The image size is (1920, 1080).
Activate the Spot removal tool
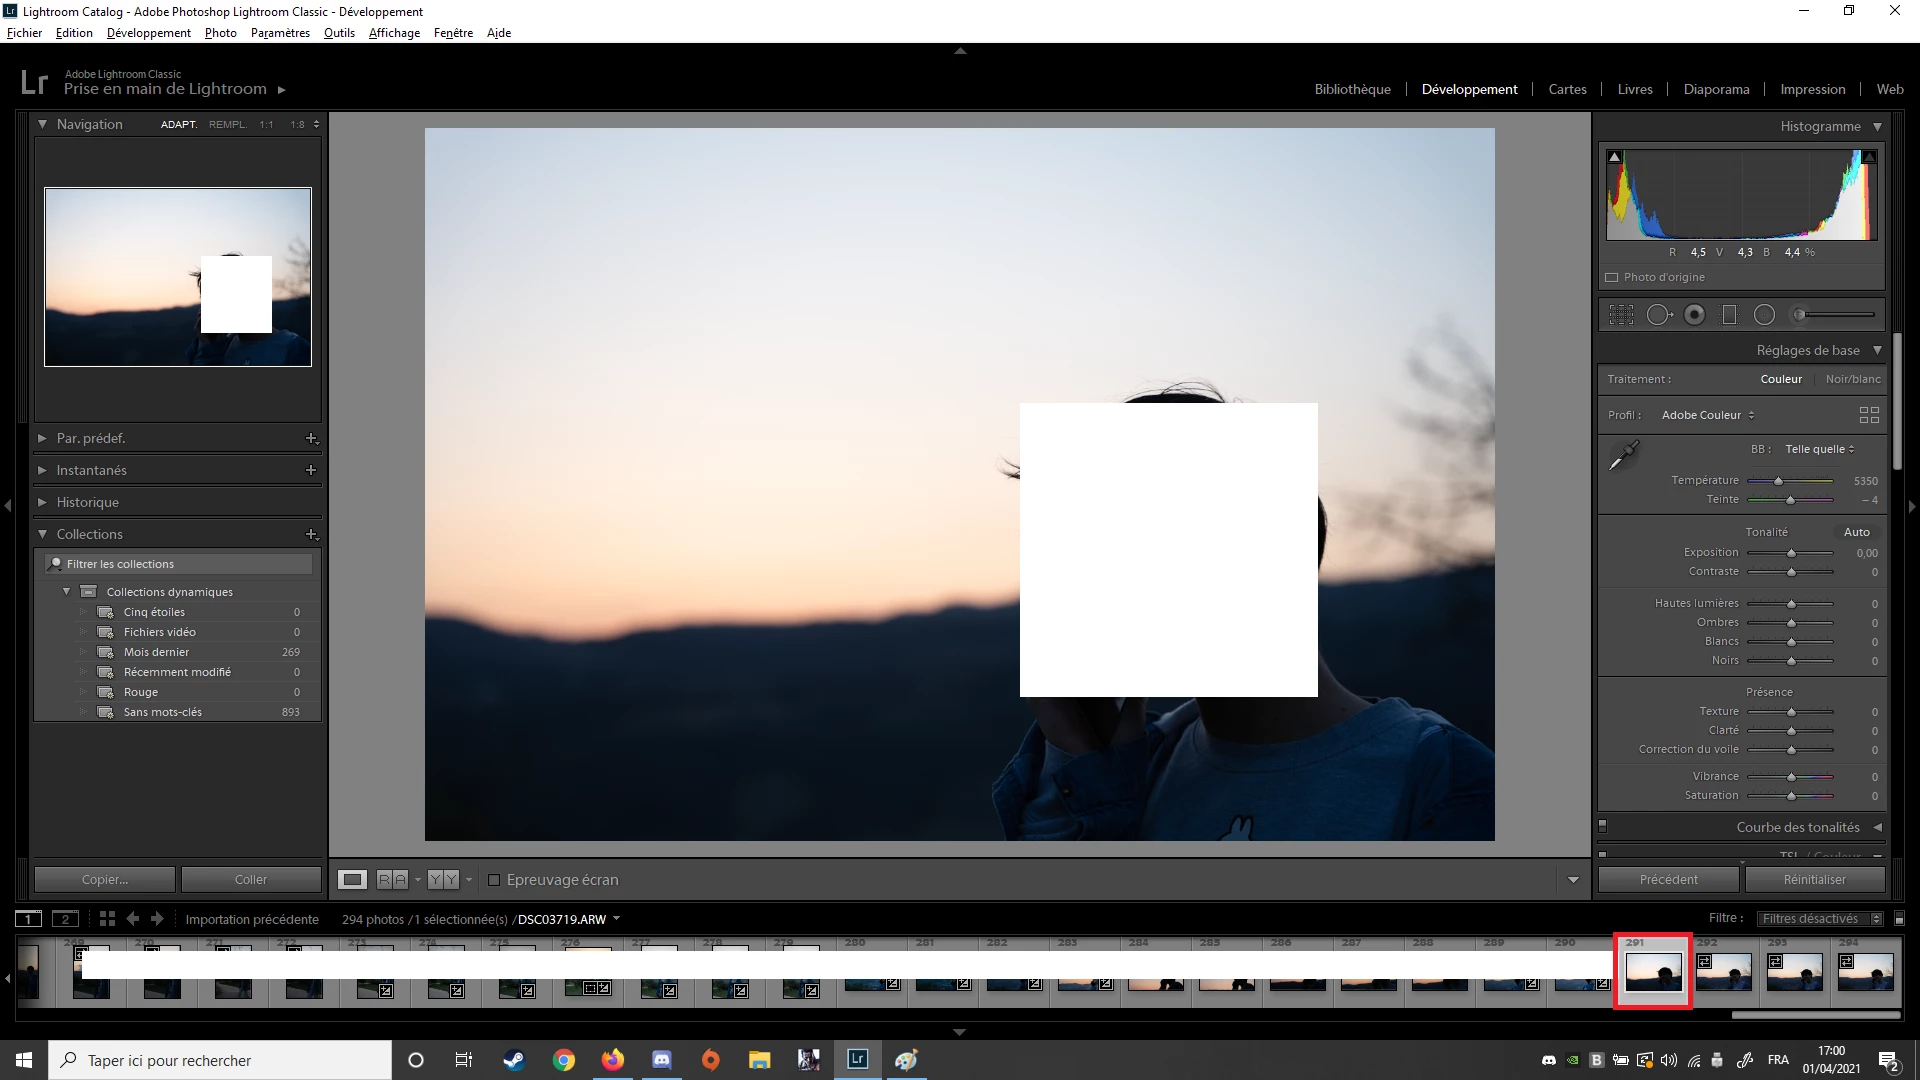[x=1659, y=315]
